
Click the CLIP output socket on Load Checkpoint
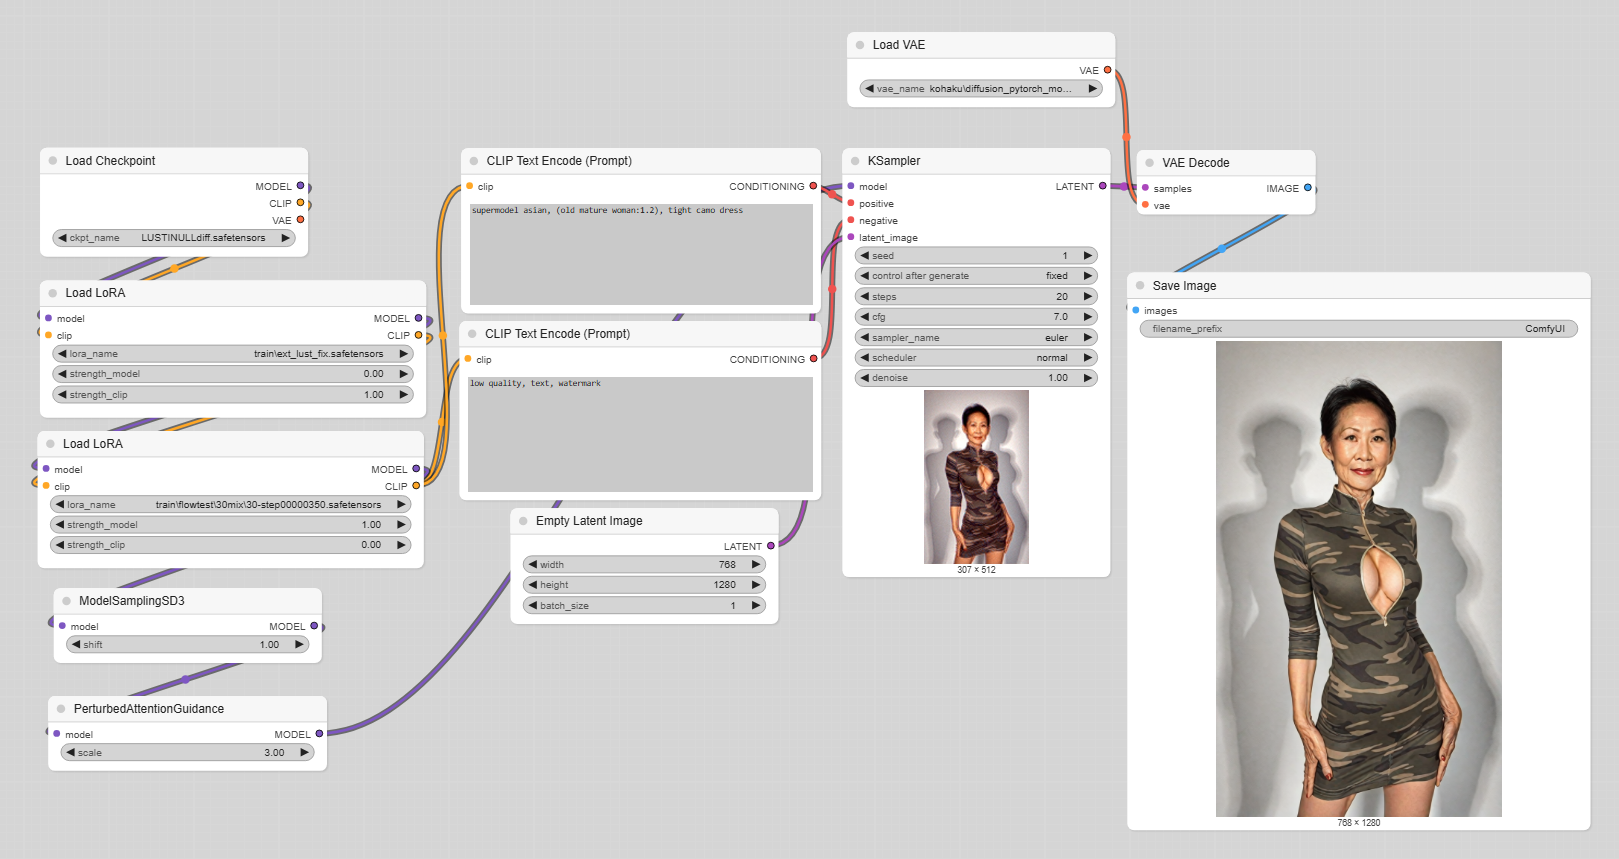click(300, 203)
